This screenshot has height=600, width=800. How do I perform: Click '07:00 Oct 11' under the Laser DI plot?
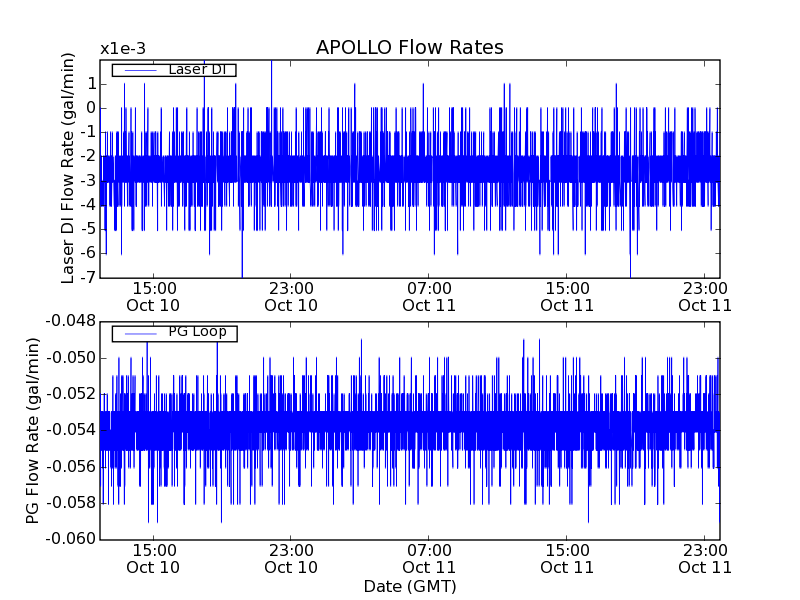(429, 297)
